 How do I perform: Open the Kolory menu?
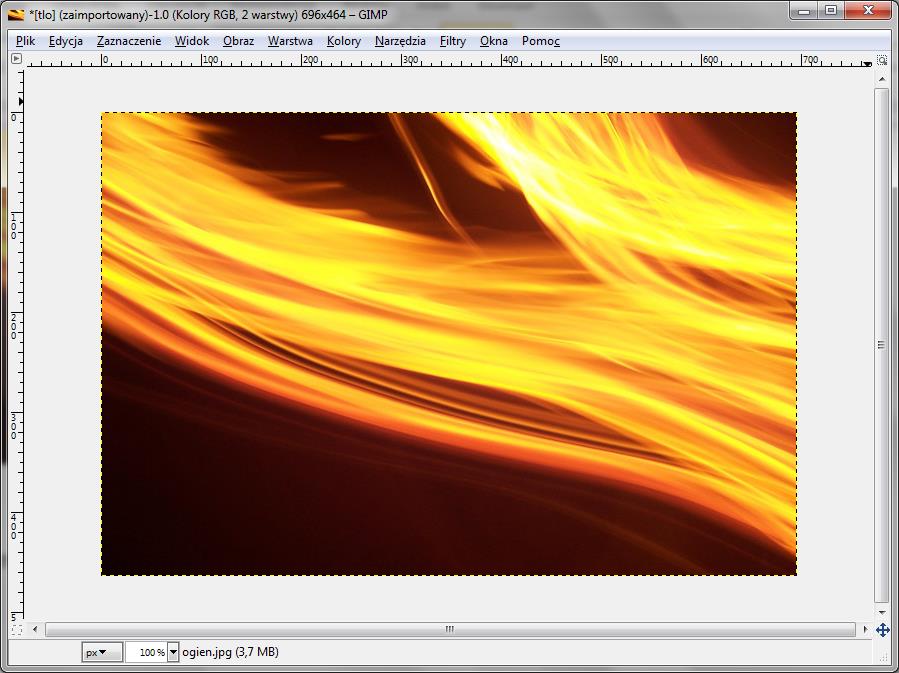coord(343,41)
